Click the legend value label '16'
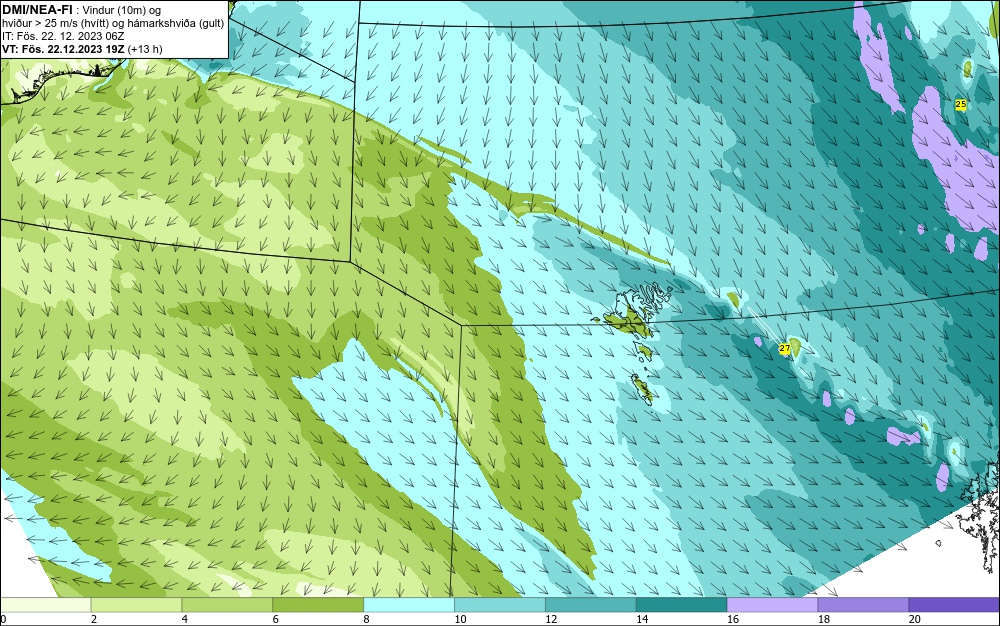The width and height of the screenshot is (1000, 626). tap(733, 619)
